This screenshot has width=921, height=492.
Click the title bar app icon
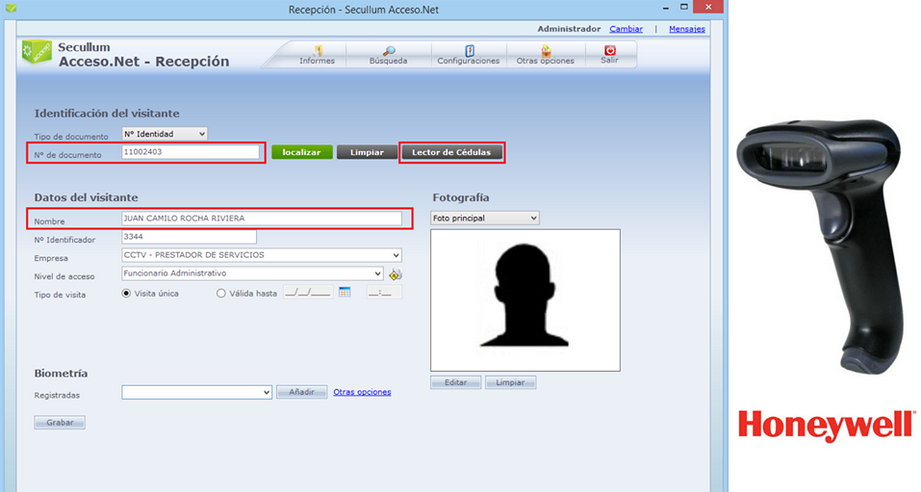11,8
